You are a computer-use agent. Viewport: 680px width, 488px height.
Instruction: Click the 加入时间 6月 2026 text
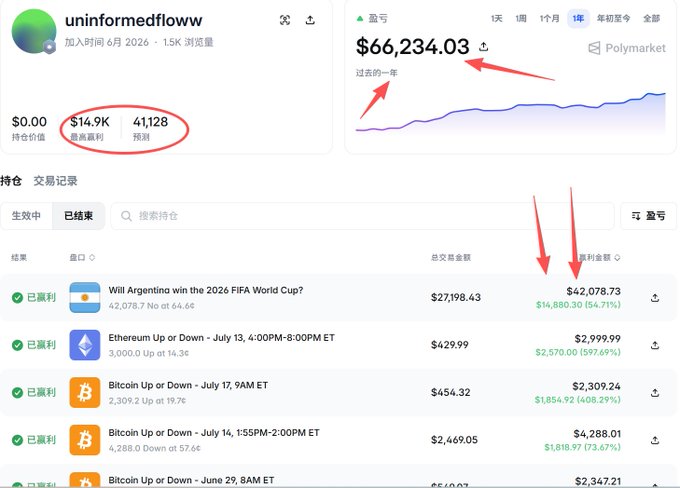click(x=107, y=43)
